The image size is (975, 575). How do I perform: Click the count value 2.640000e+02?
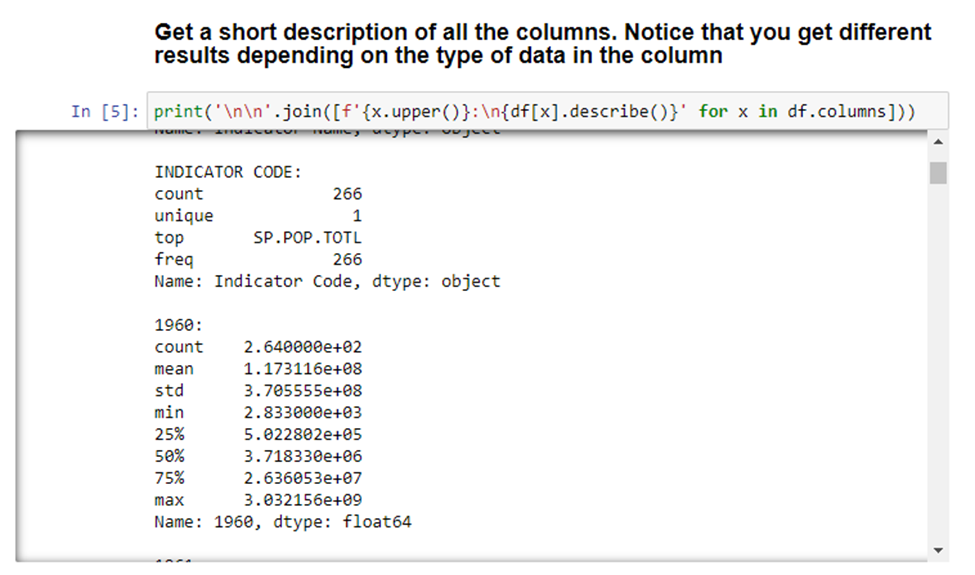[303, 347]
